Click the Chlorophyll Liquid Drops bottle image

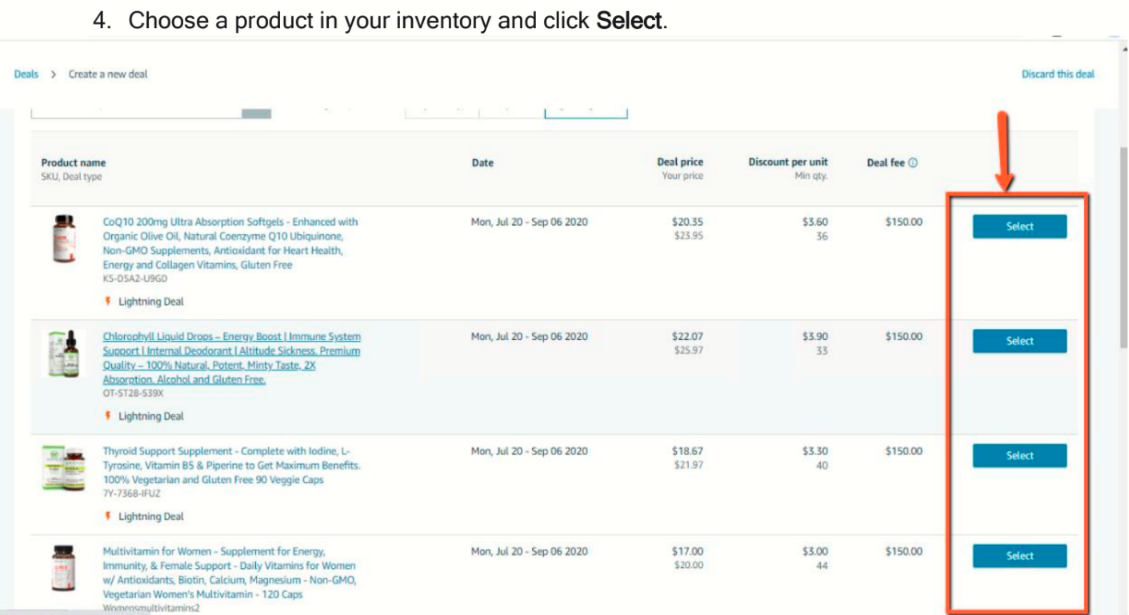point(64,353)
